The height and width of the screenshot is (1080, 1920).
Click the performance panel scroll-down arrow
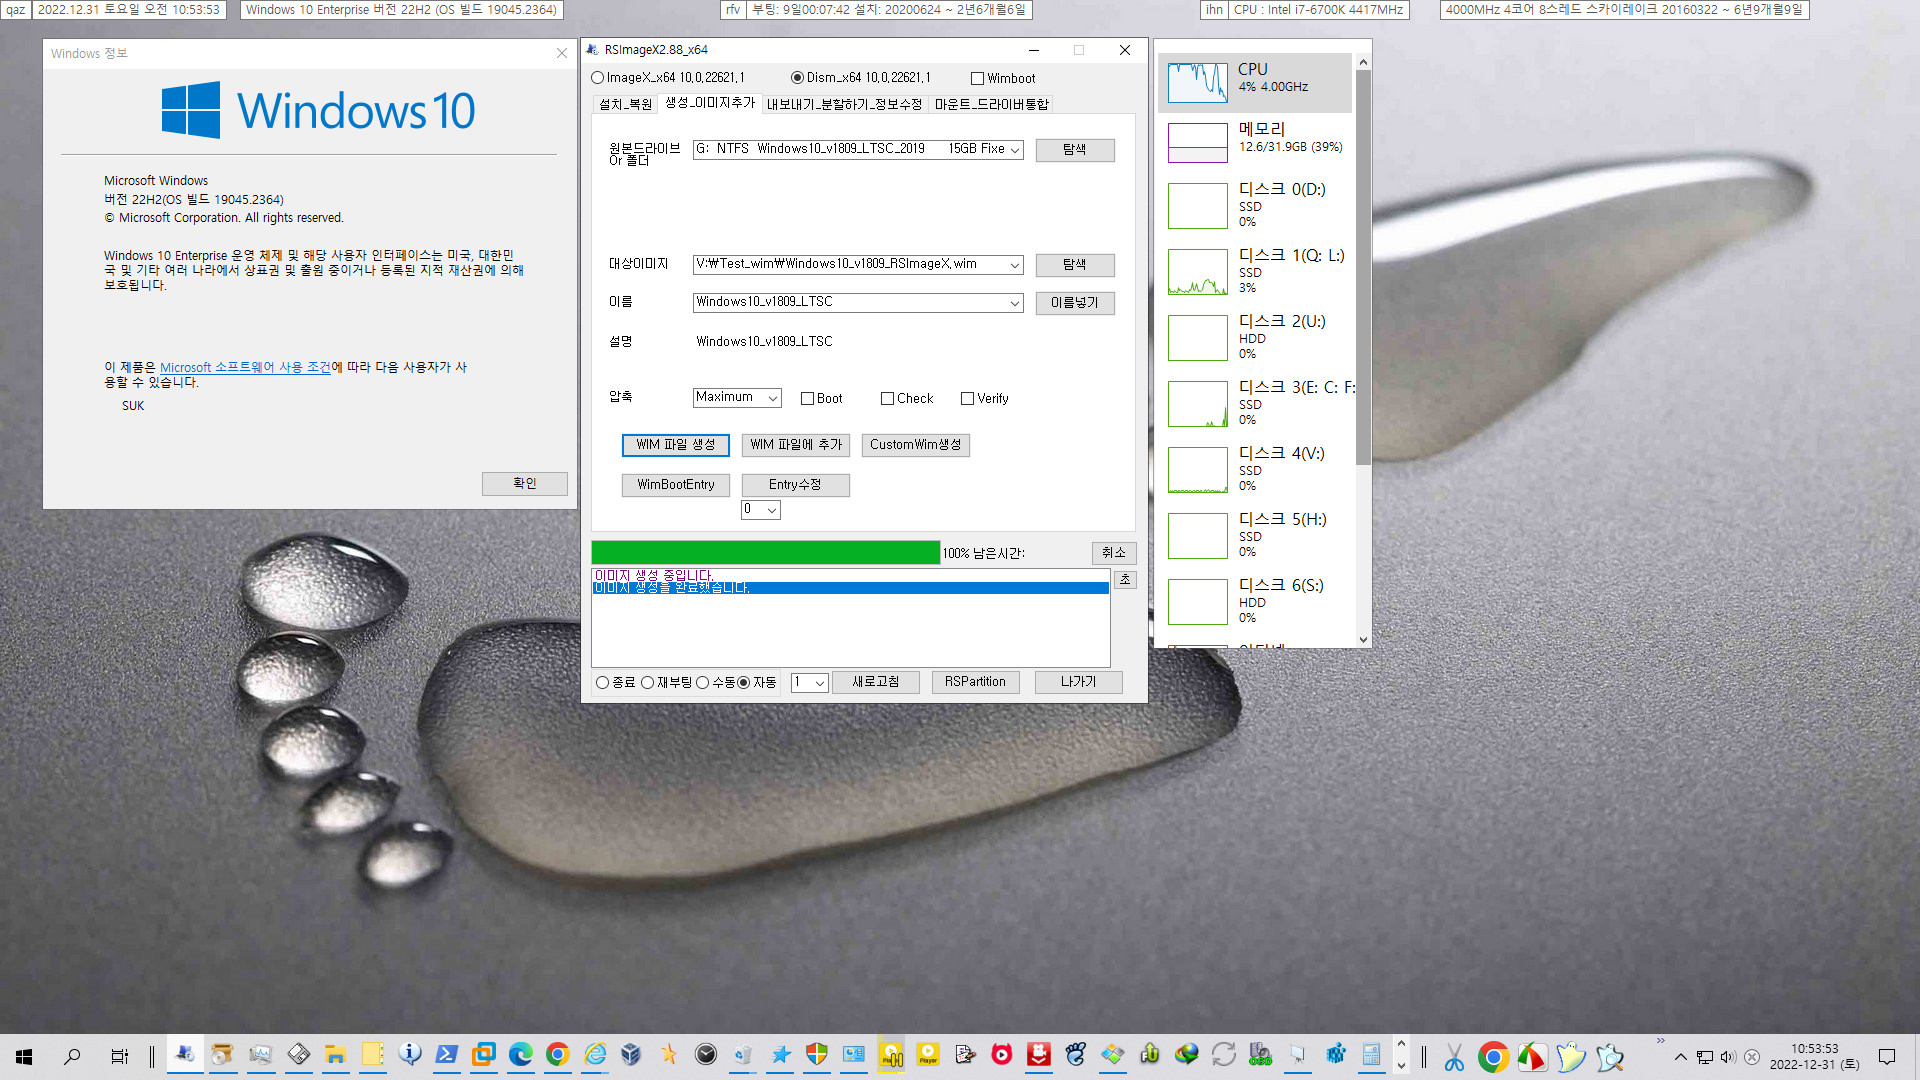pos(1363,640)
